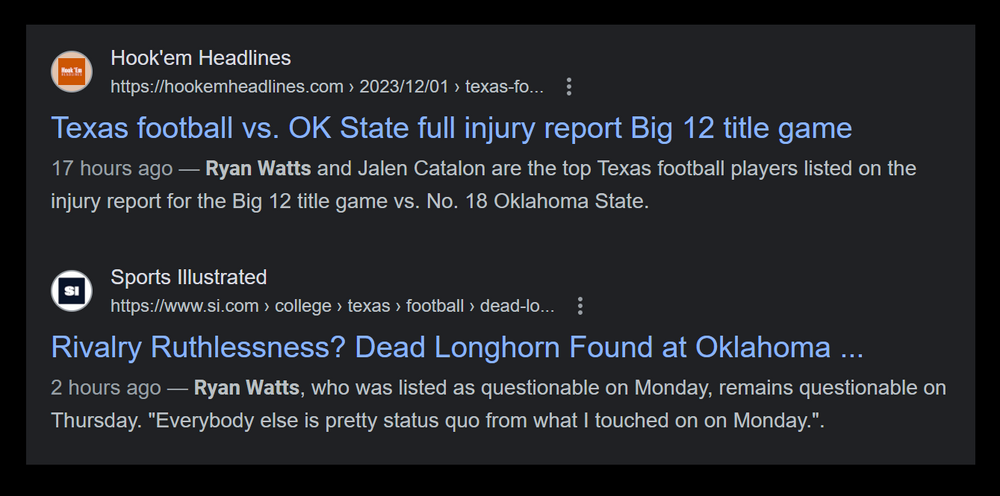
Task: Click the Hook'em Headlines orange favicon
Action: coord(71,71)
